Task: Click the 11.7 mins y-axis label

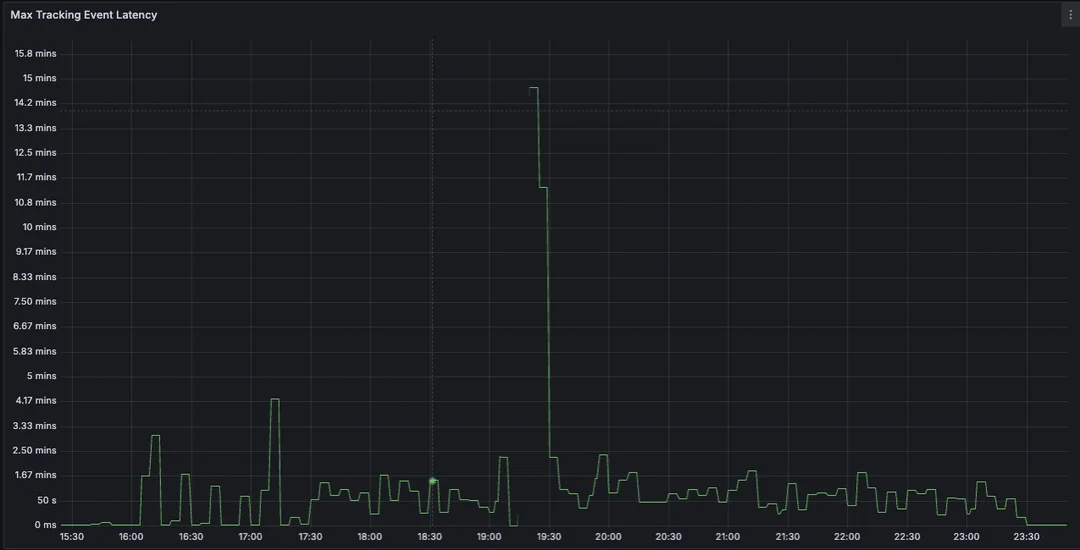Action: click(37, 178)
